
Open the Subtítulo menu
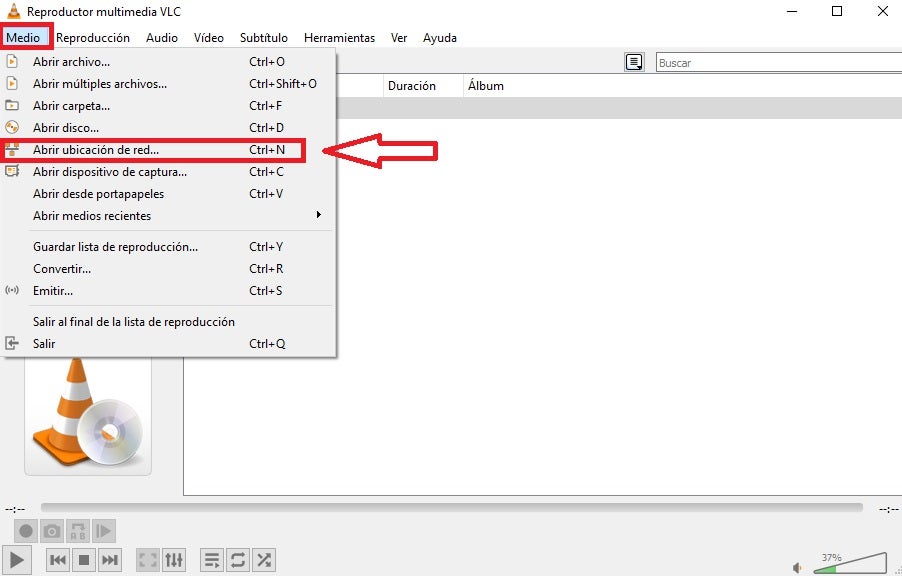click(x=263, y=38)
